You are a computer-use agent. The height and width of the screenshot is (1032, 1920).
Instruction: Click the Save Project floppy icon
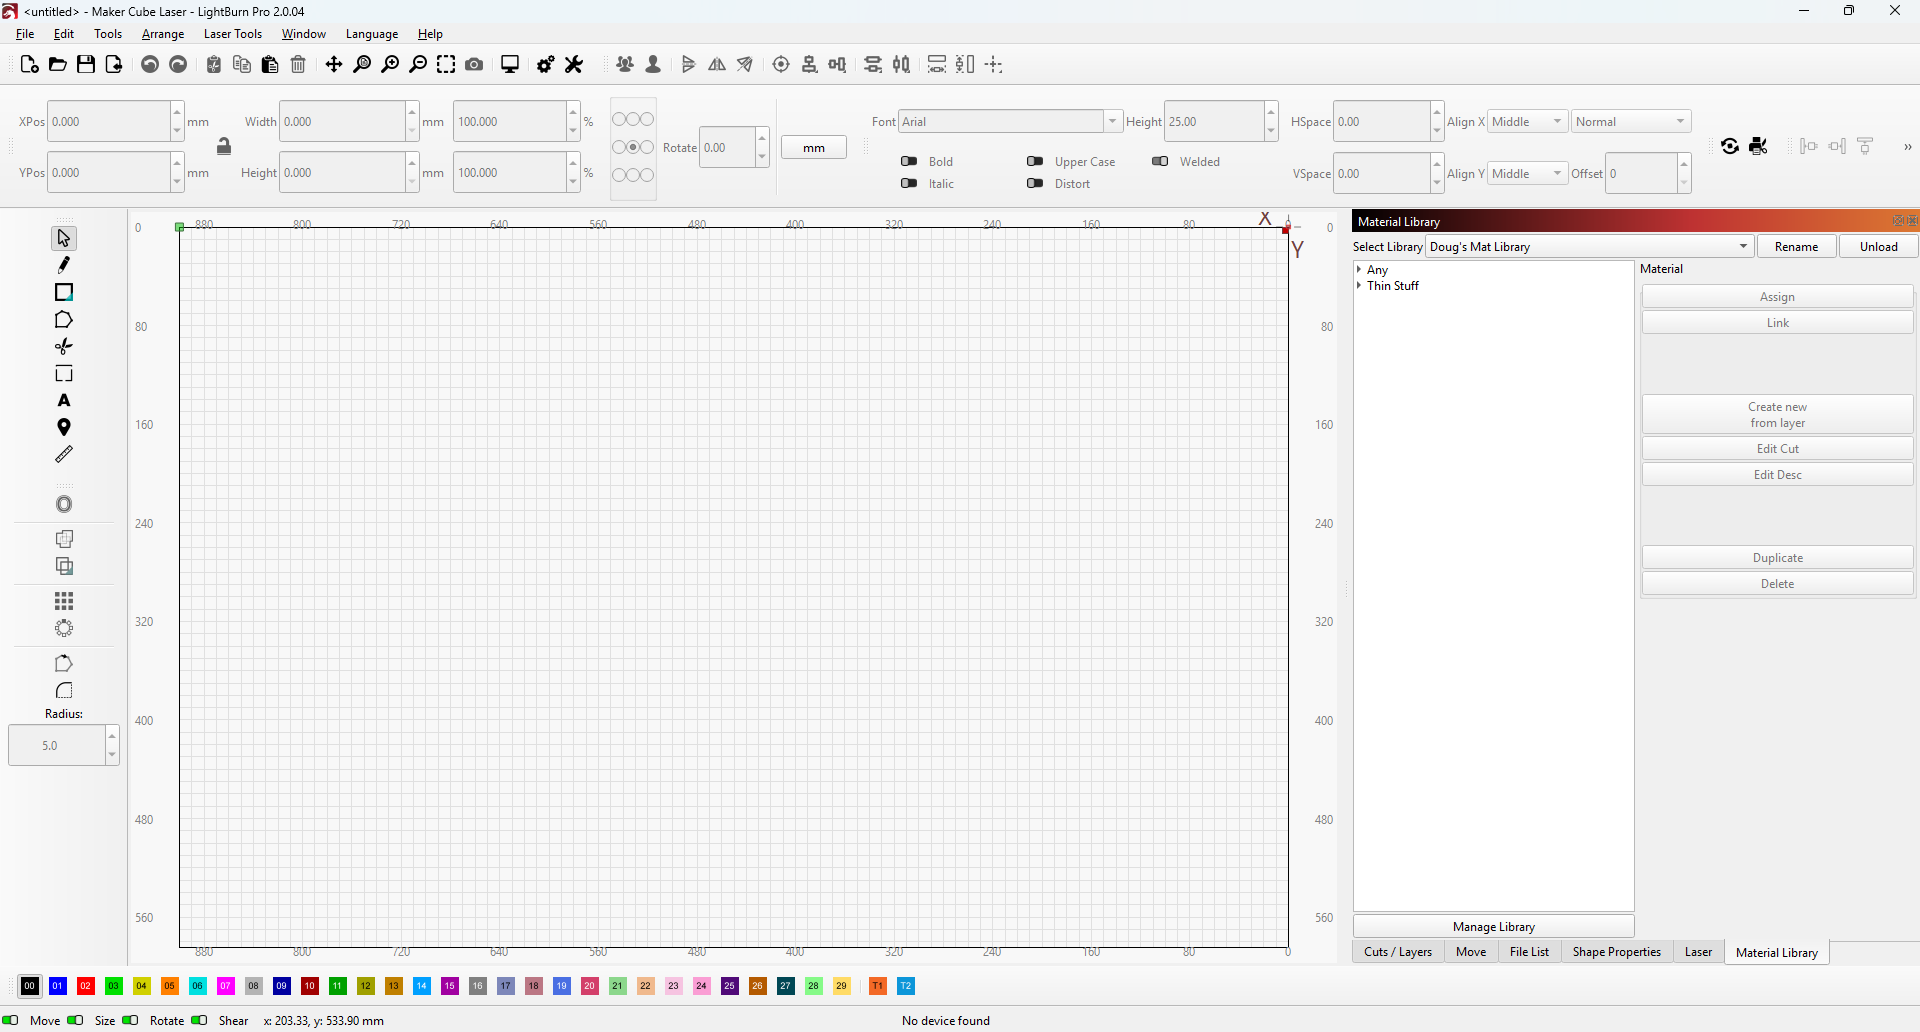pos(86,65)
